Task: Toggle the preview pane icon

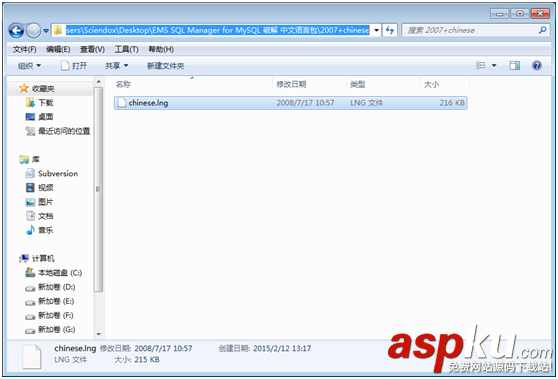Action: coord(515,65)
